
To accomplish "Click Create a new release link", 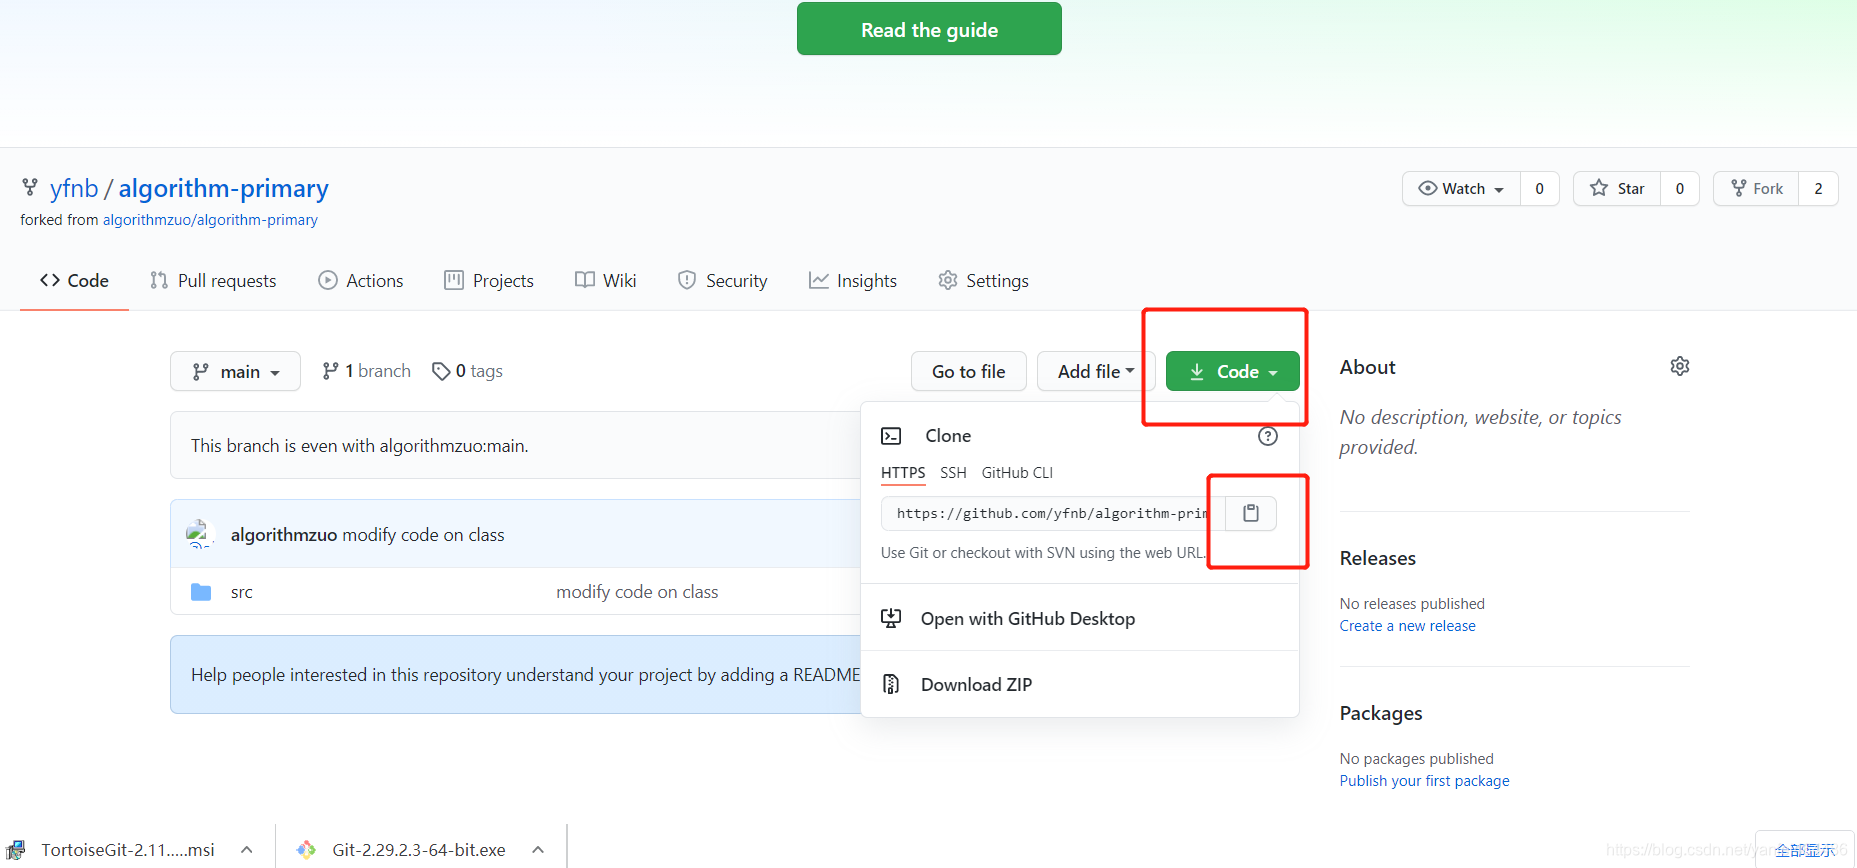I will [x=1407, y=626].
